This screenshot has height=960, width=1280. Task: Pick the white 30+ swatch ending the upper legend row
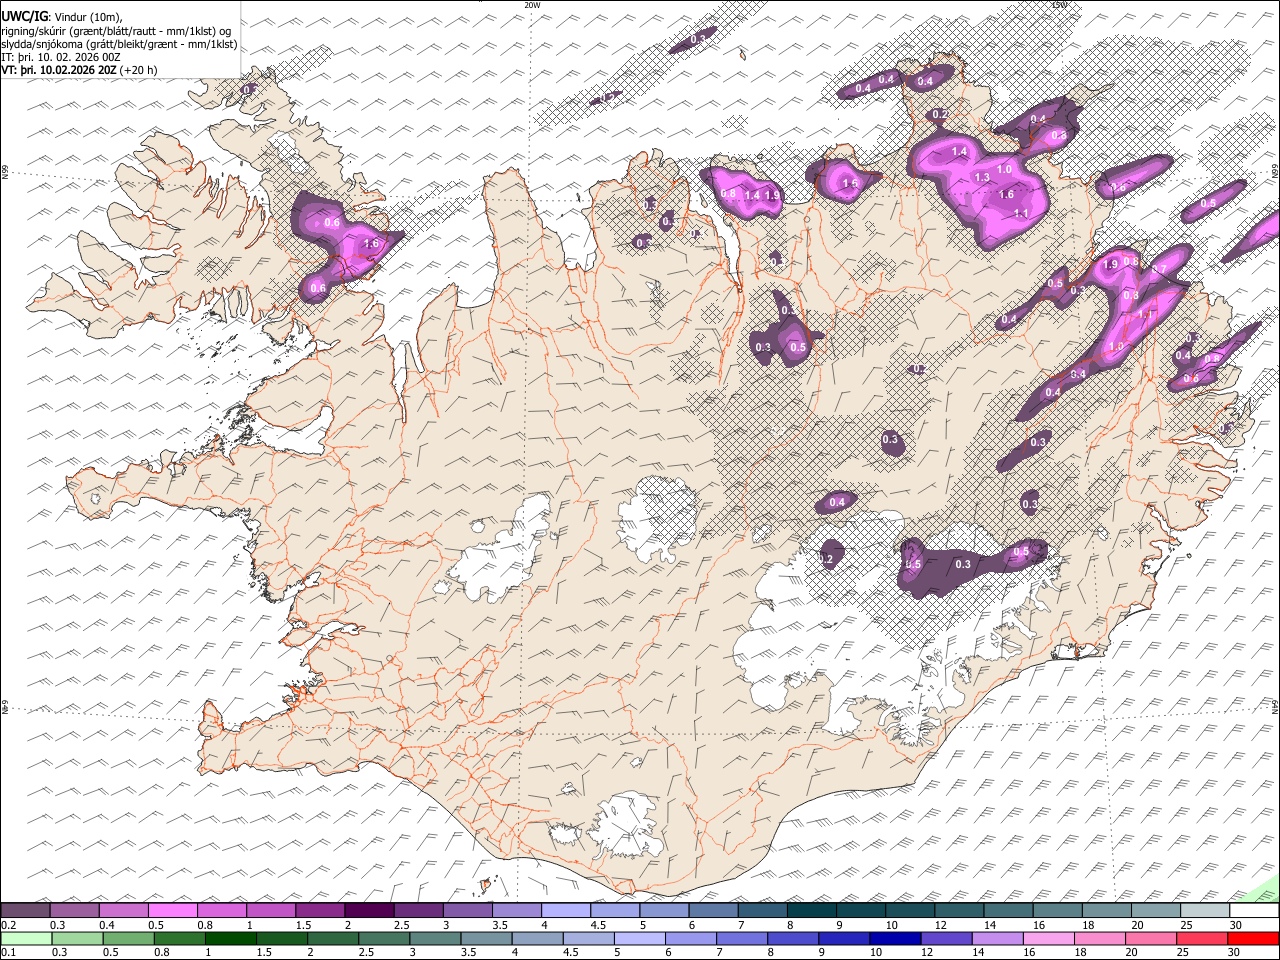pos(1254,911)
